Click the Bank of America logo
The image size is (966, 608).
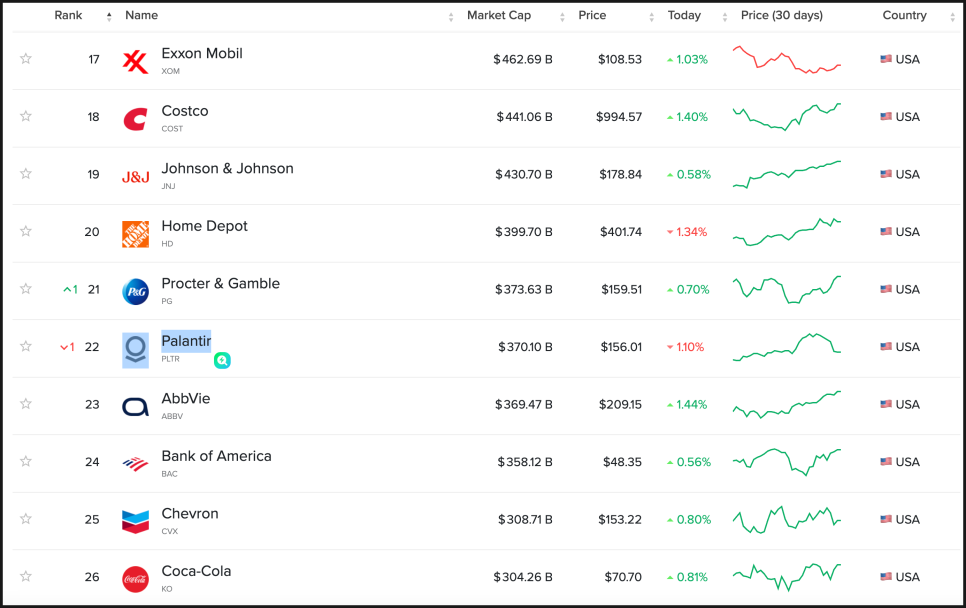136,464
